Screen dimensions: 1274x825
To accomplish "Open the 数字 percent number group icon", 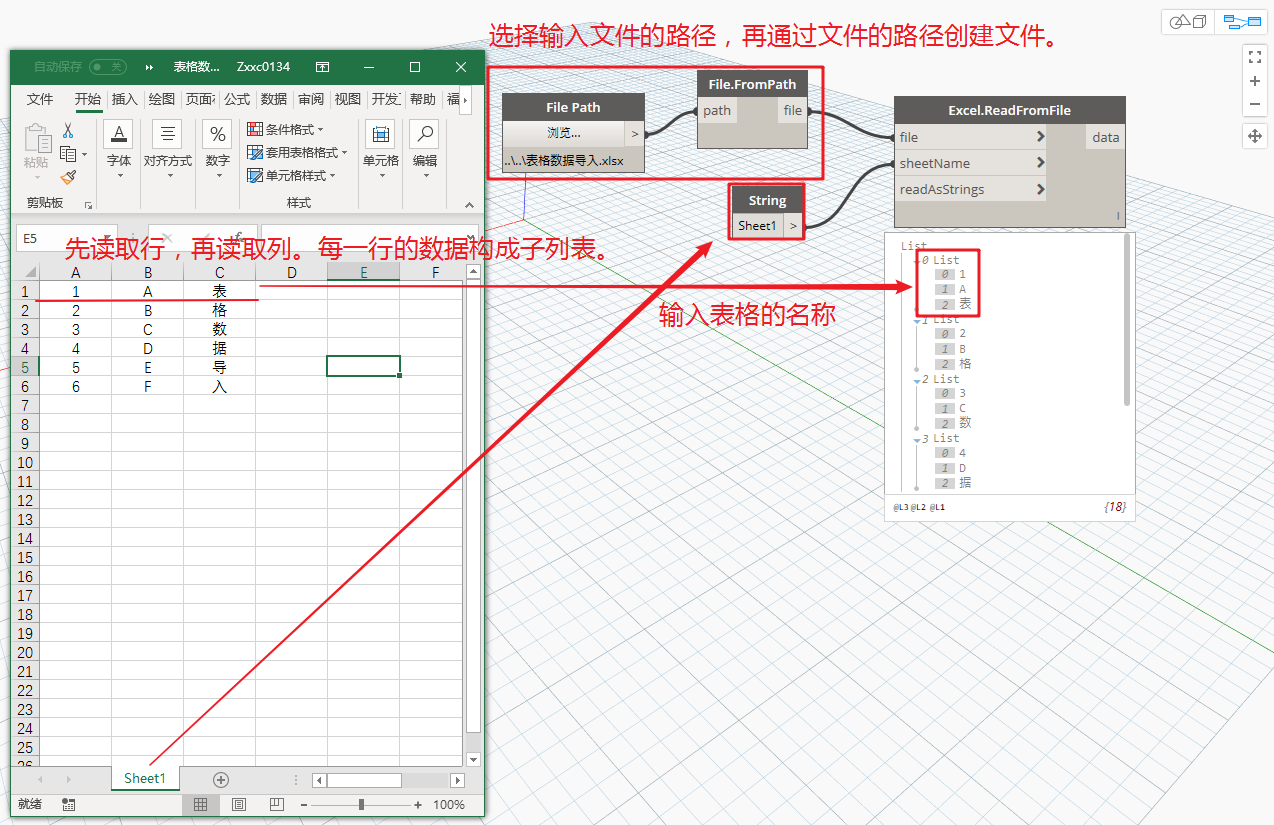I will 217,134.
